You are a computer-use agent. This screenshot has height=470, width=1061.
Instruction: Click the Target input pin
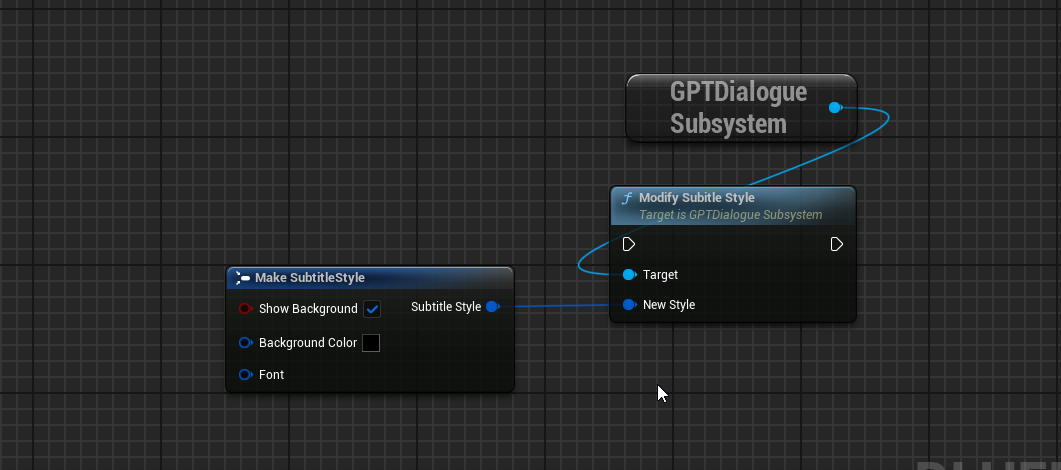(629, 275)
